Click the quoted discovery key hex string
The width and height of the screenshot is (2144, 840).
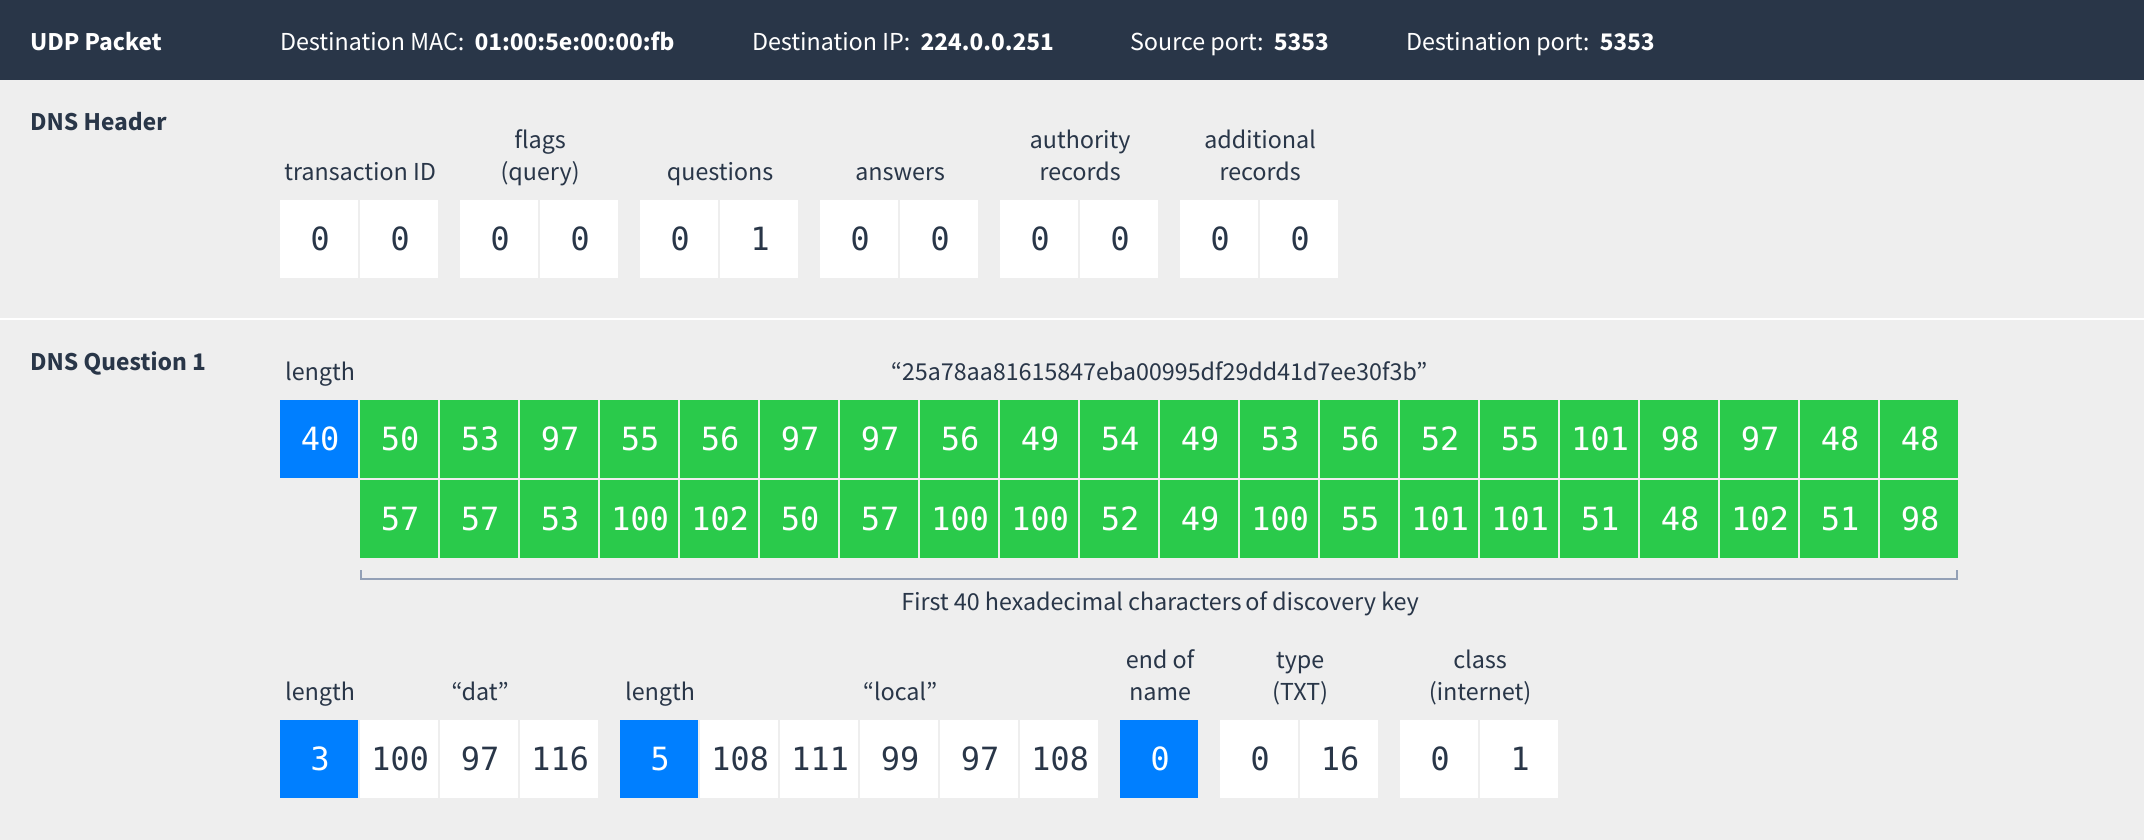coord(1158,372)
